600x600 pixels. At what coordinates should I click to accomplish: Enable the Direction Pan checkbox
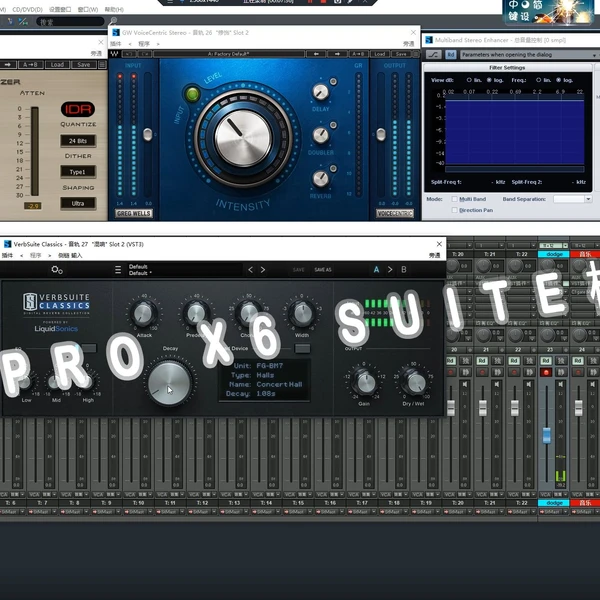[x=454, y=210]
